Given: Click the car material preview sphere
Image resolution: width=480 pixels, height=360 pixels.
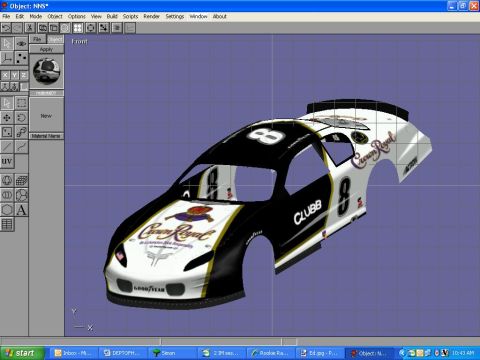Looking at the screenshot, I should pos(46,71).
